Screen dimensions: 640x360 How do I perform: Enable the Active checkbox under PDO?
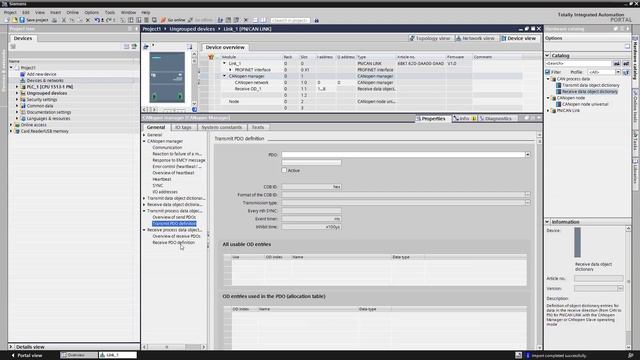284,170
